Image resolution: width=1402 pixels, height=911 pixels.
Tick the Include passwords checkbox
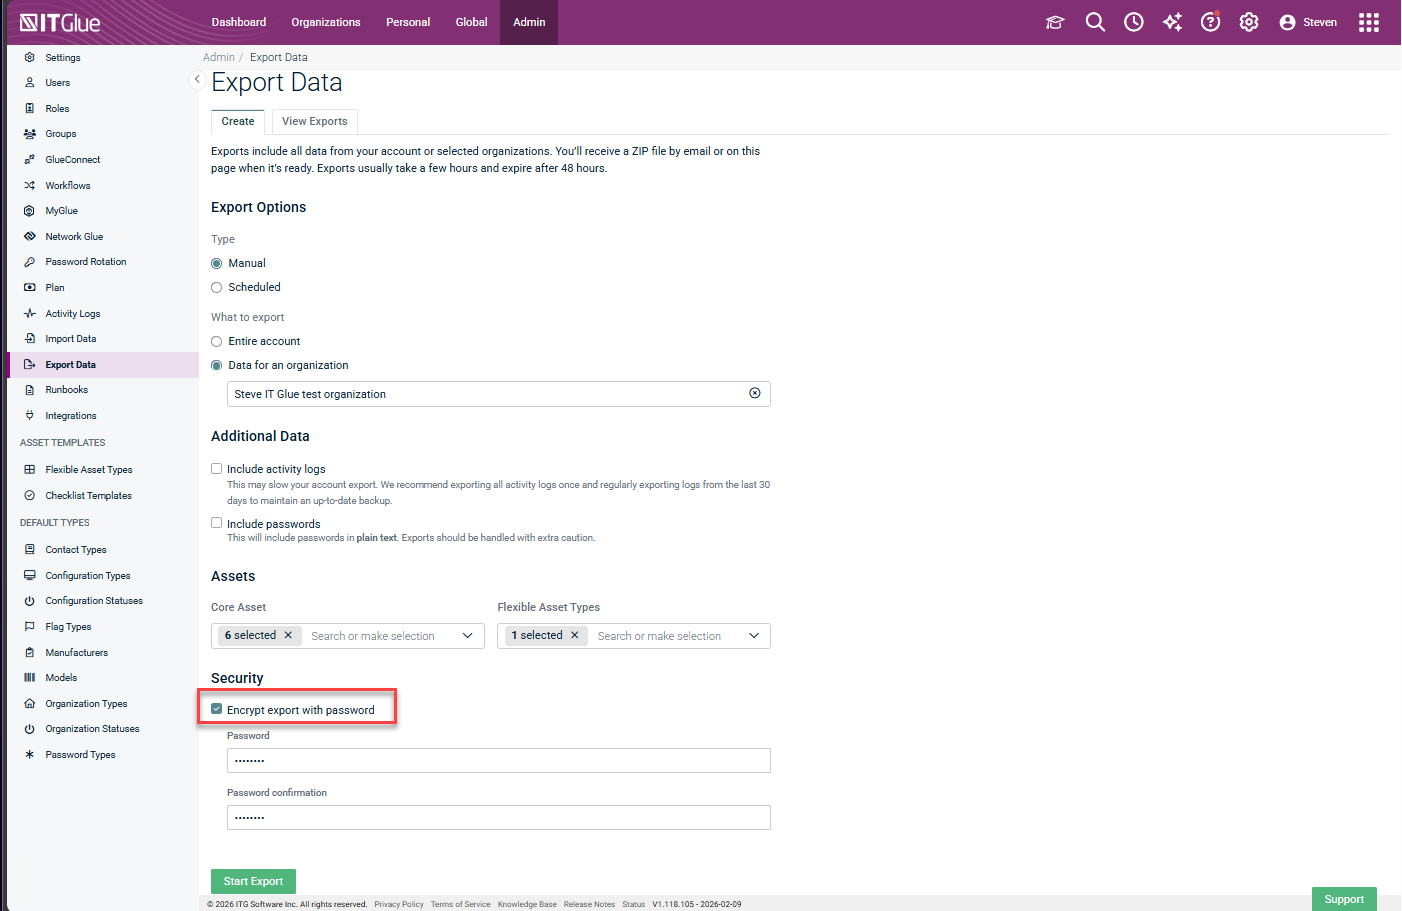click(217, 523)
